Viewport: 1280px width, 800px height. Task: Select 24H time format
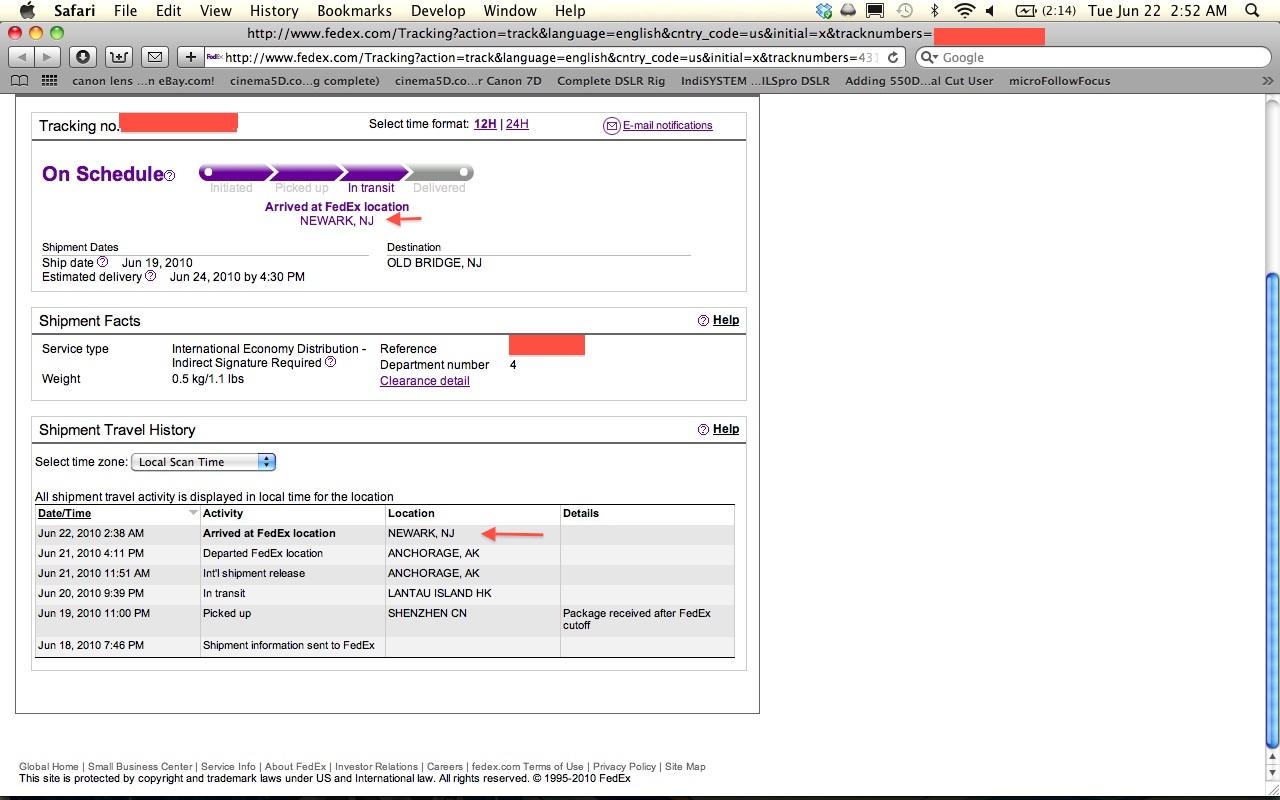tap(517, 124)
